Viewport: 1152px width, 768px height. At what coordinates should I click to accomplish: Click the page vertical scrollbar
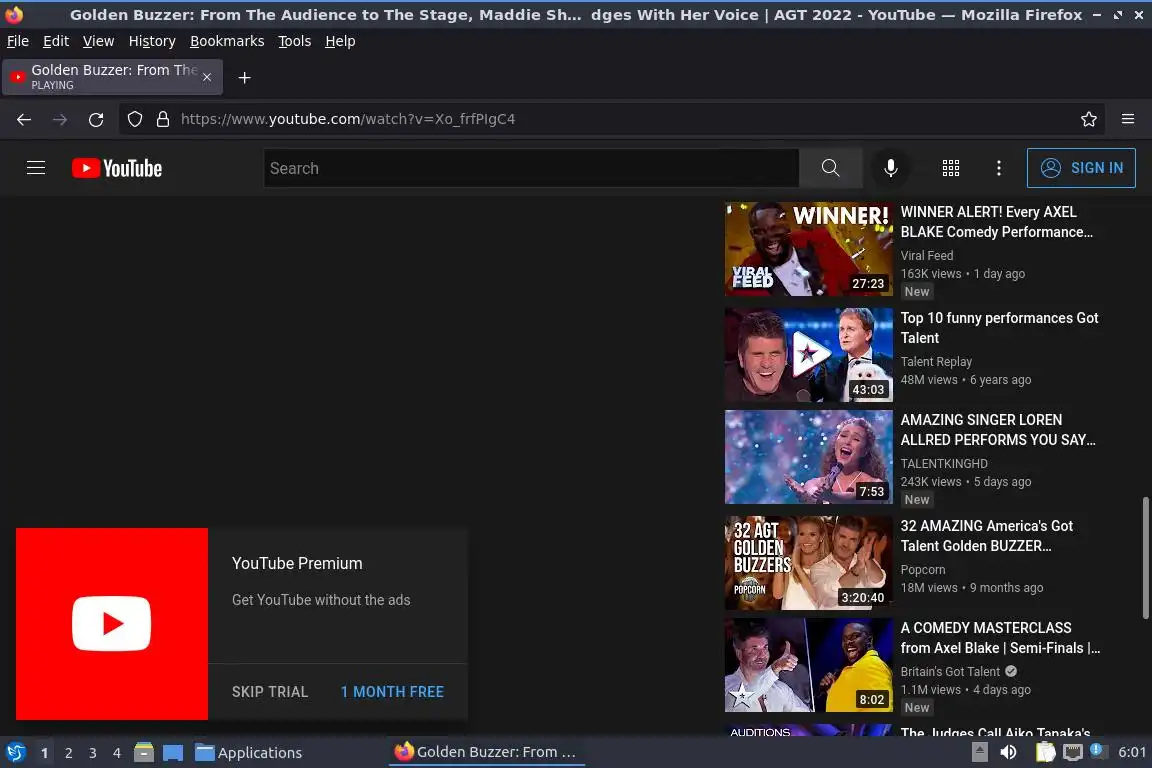1145,558
